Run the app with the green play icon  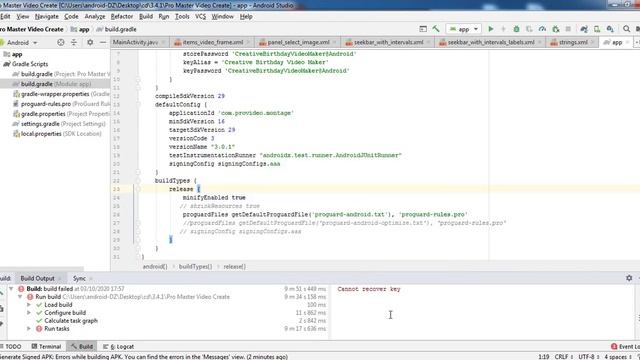pos(491,29)
